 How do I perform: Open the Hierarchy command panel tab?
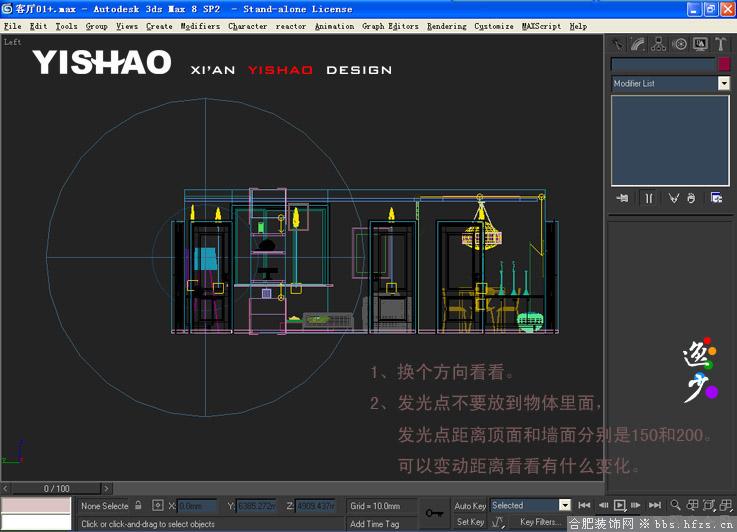pos(659,45)
